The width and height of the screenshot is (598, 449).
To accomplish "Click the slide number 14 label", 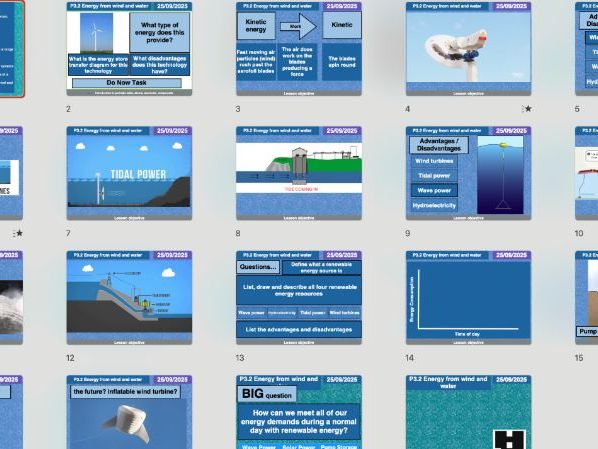I will coord(410,358).
